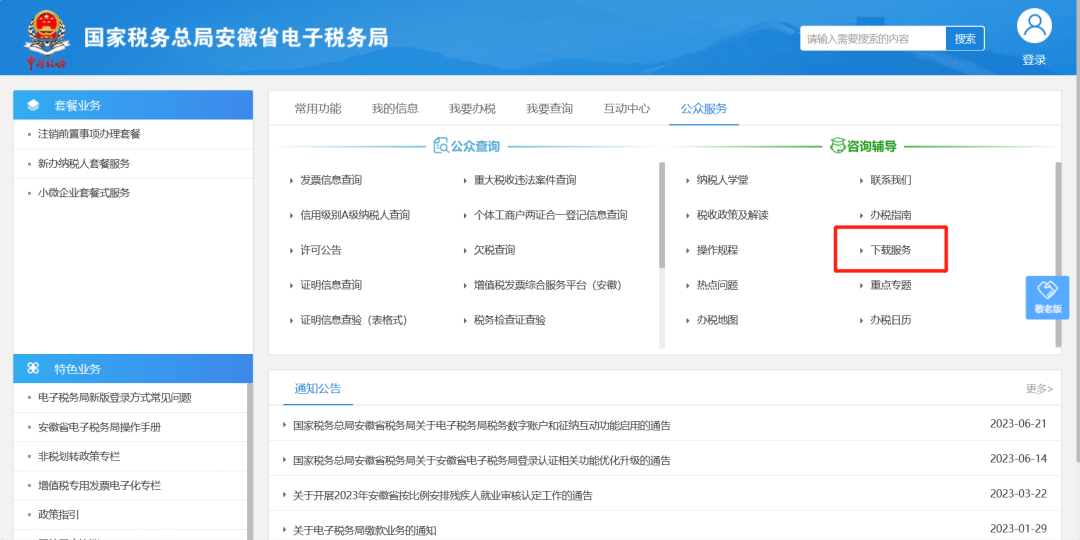Click the date 2023-06-21
This screenshot has height=540, width=1080.
1018,423
